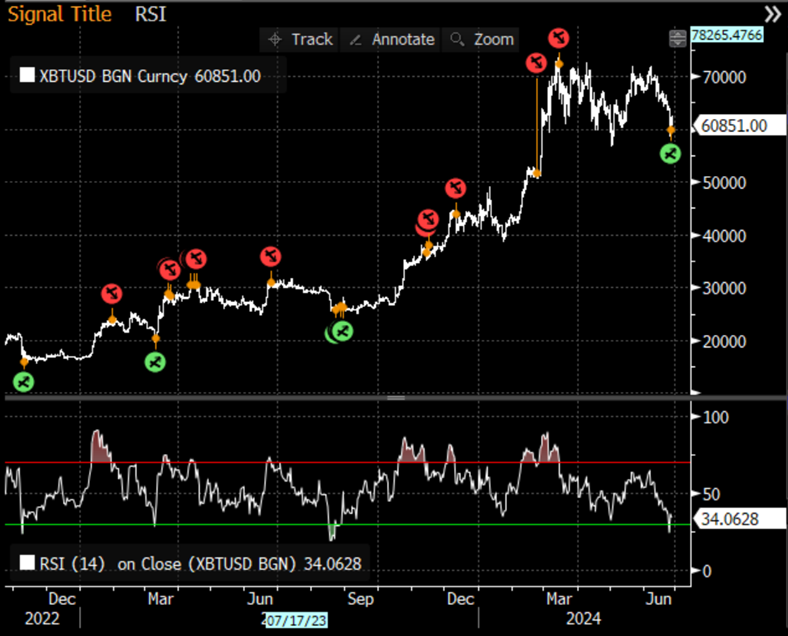Toggle RSI (14) legend white swatch

27,563
